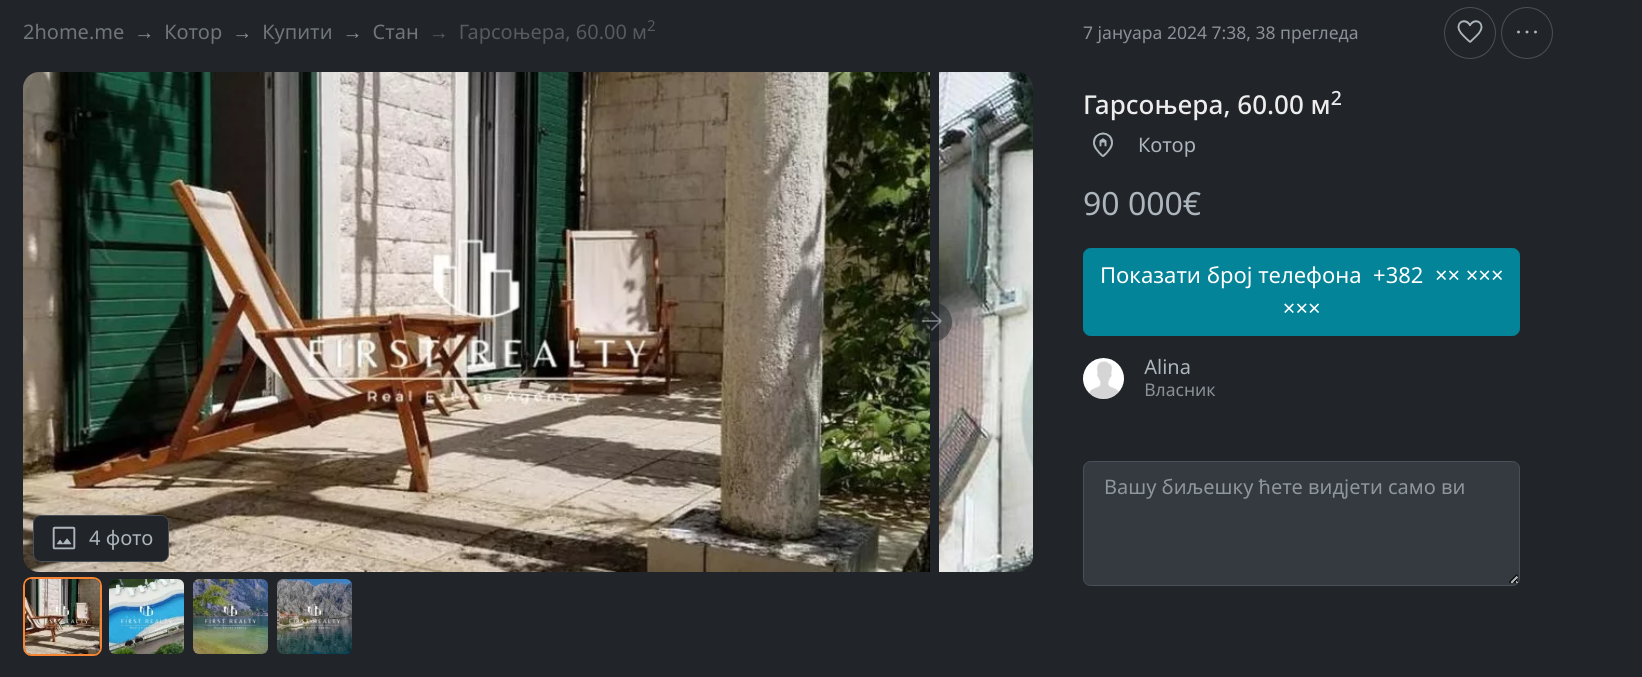Click Alina's profile avatar

[1103, 378]
